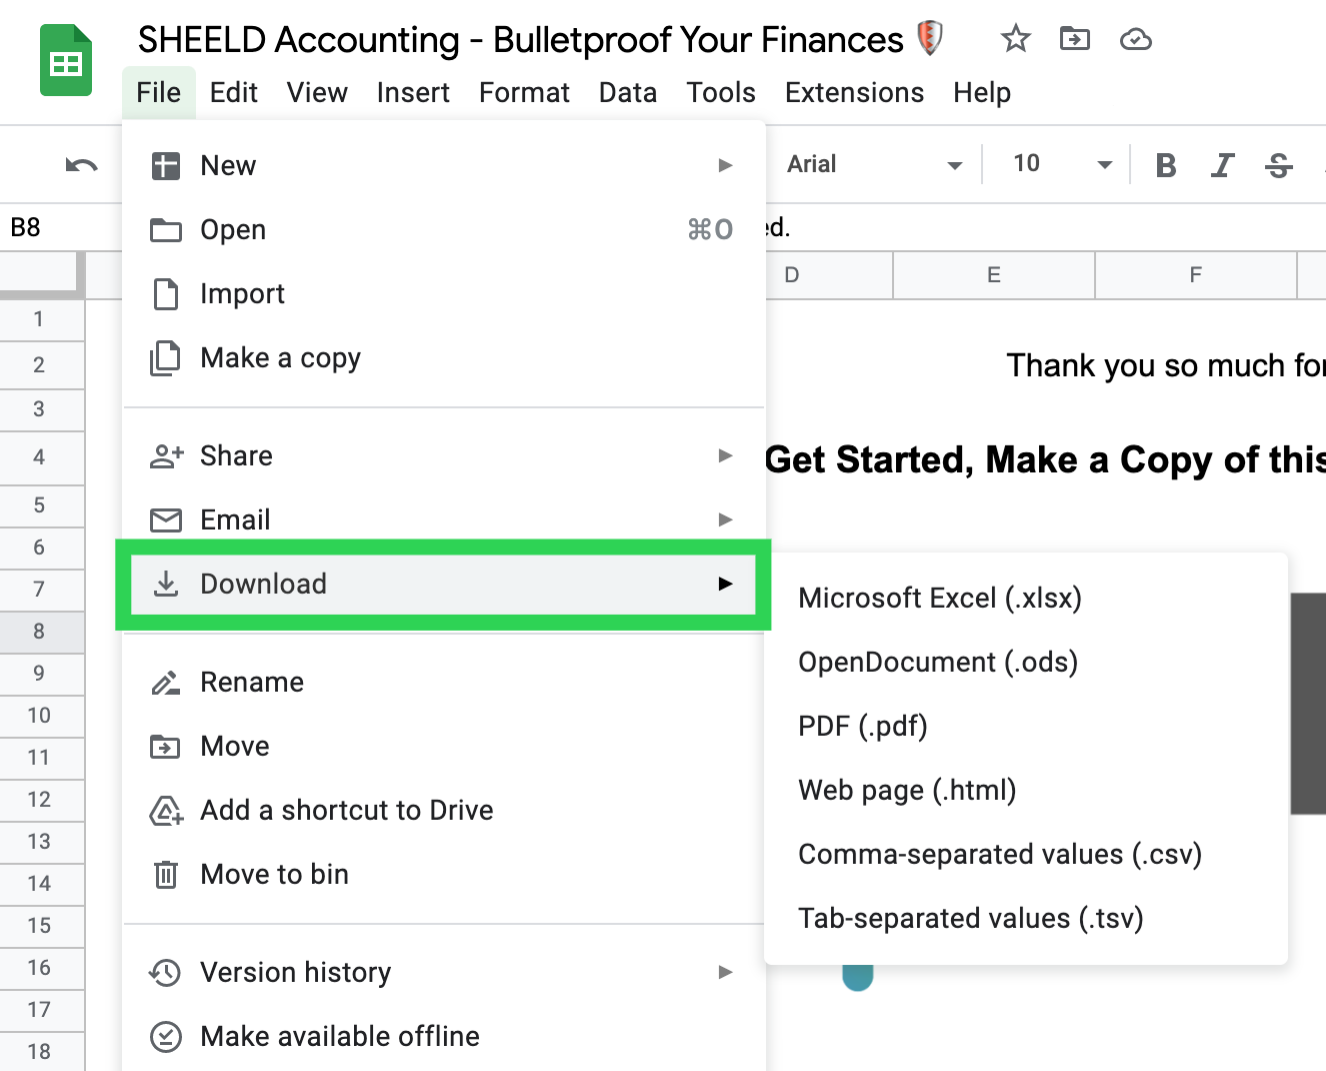Toggle bold formatting button
Viewport: 1326px width, 1071px height.
point(1165,165)
